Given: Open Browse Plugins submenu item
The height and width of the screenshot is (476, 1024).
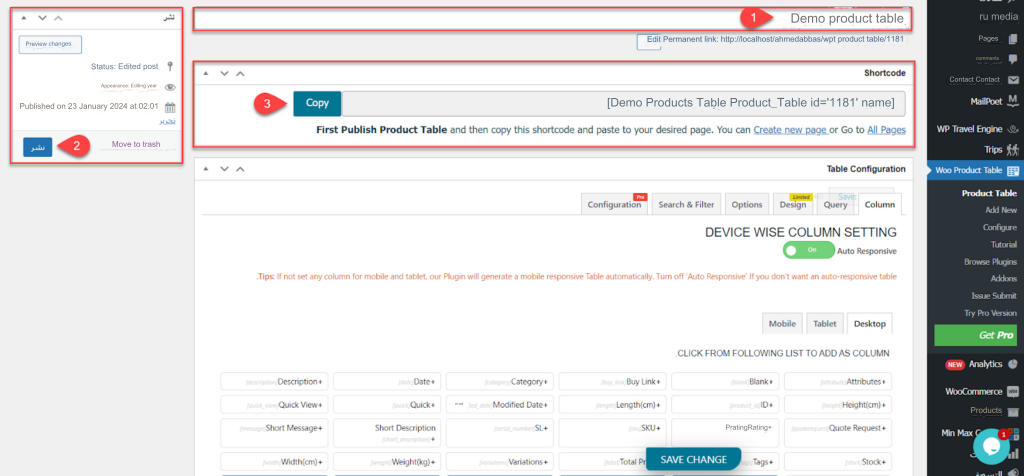Looking at the screenshot, I should point(990,262).
